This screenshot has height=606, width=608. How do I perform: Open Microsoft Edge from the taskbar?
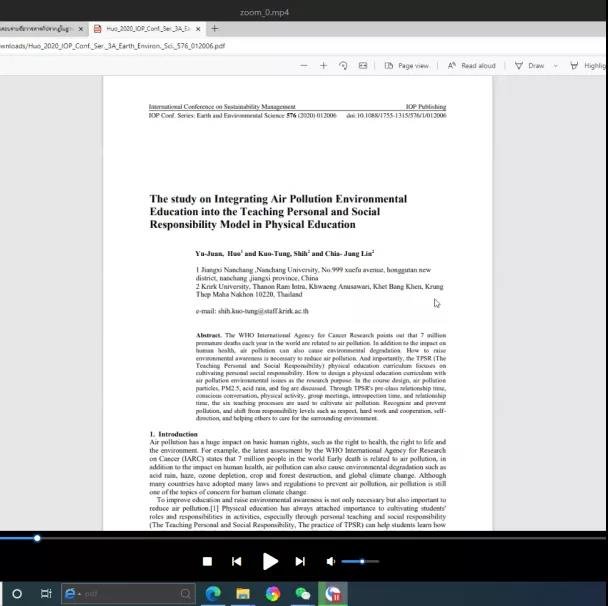click(x=213, y=594)
